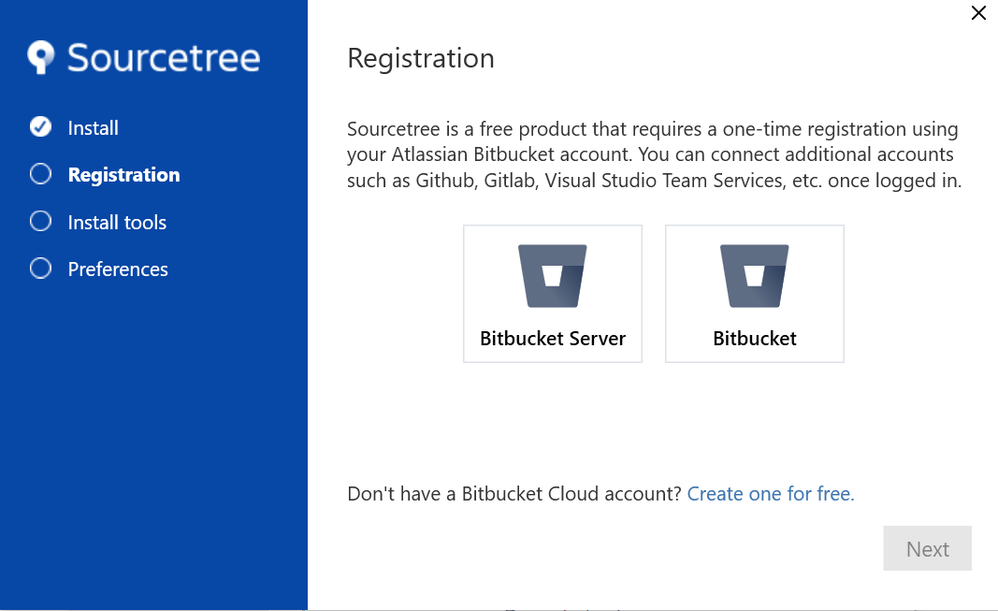Close the registration window
Viewport: 998px width, 611px height.
pyautogui.click(x=978, y=13)
